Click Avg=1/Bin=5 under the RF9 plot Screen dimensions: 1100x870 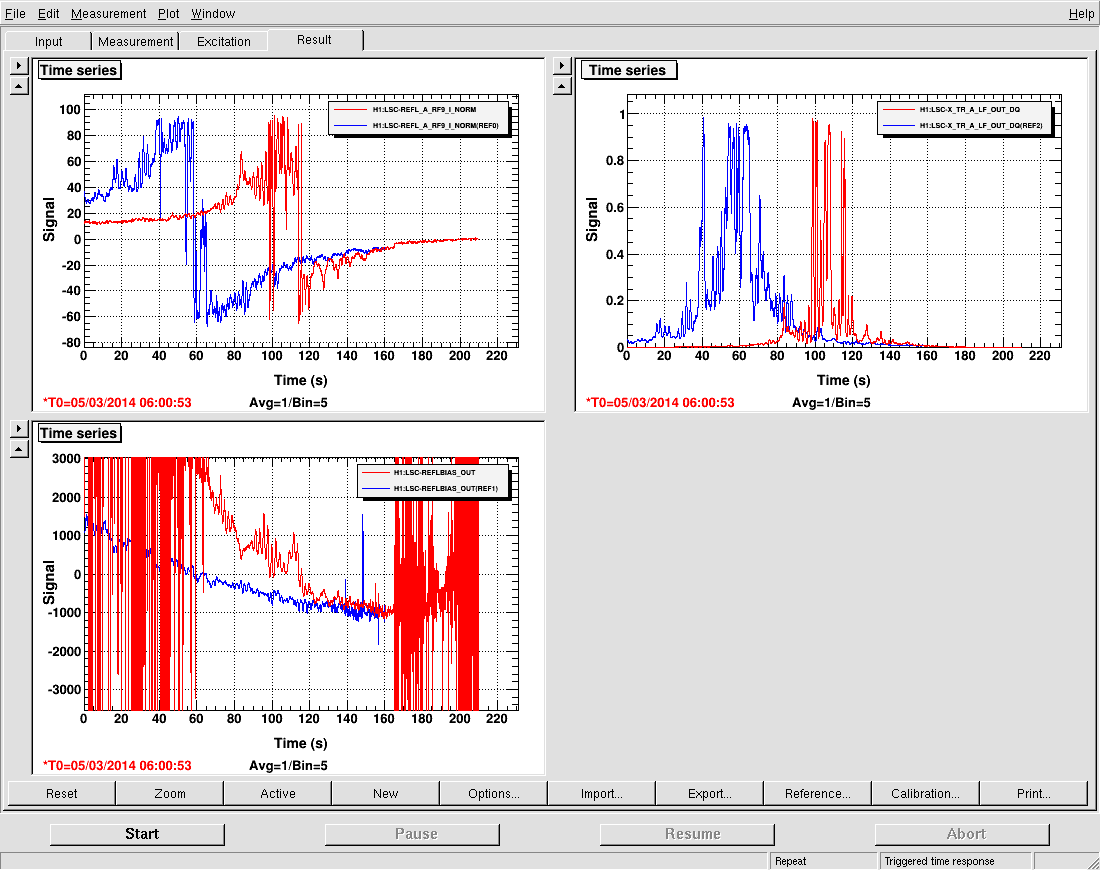click(288, 403)
